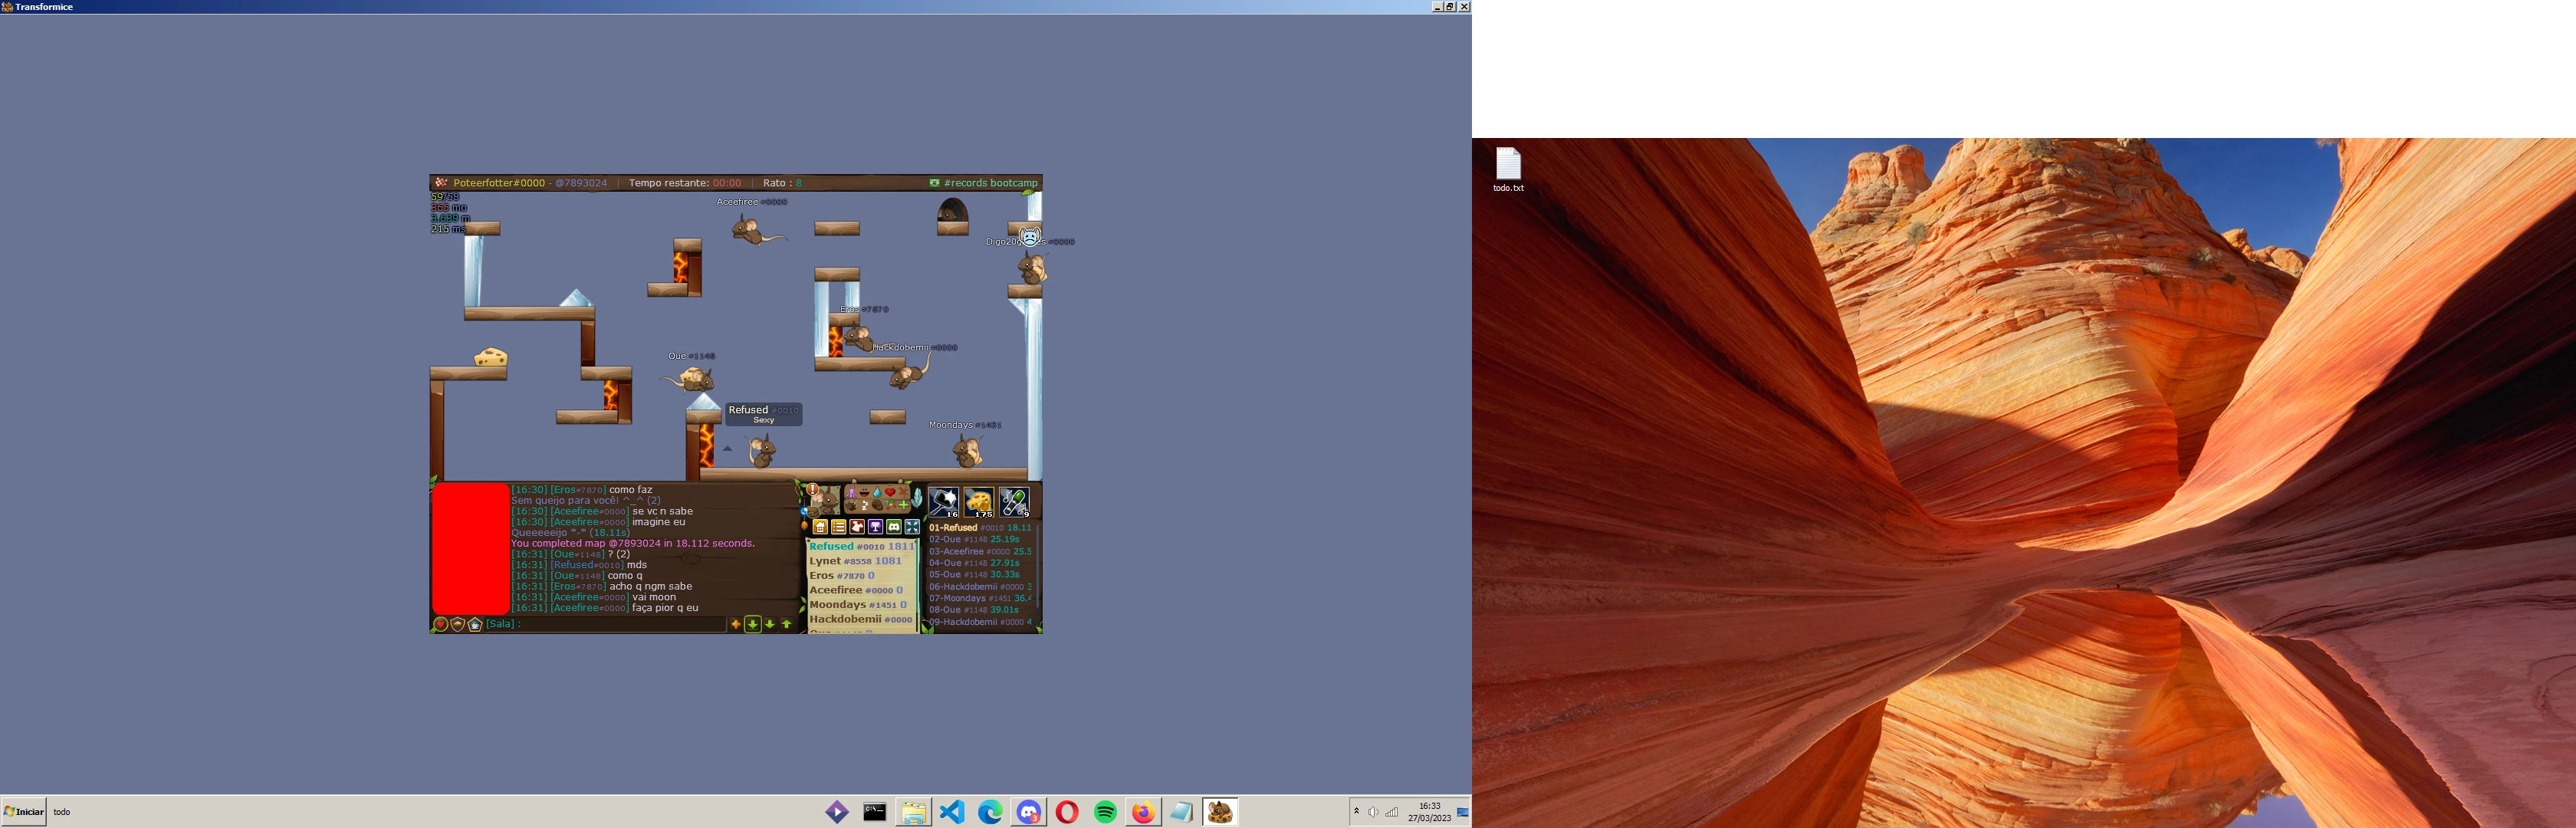Open Visual Studio Code from the taskbar
Screen dimensions: 2576x828
(952, 812)
